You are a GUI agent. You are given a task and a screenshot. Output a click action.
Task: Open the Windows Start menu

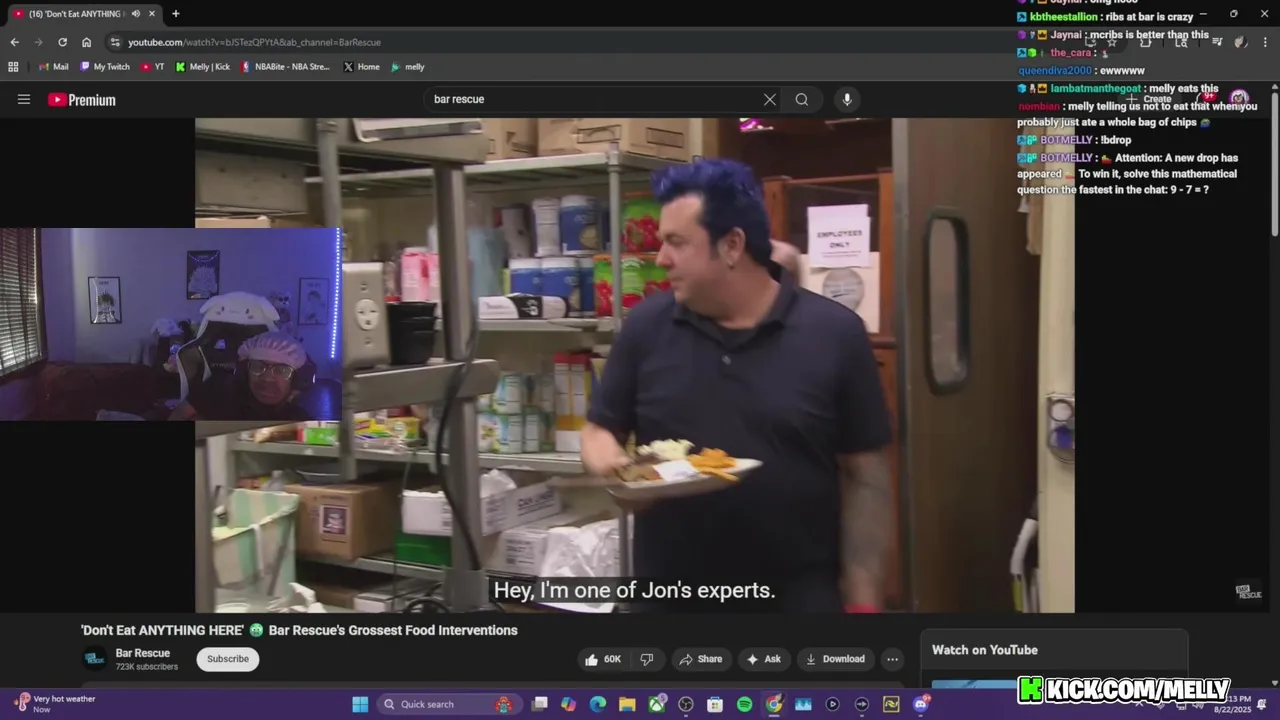[x=360, y=704]
